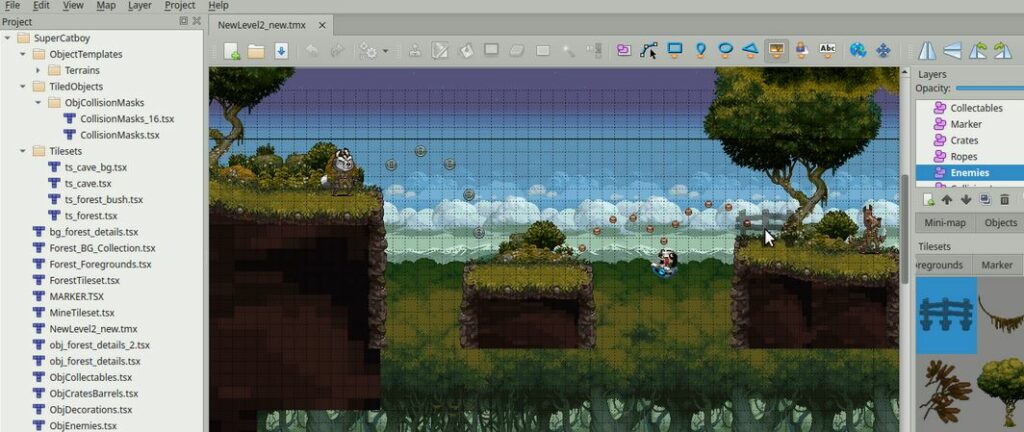Switch to the Mini-map tab
Viewport: 1024px width, 432px height.
[945, 223]
